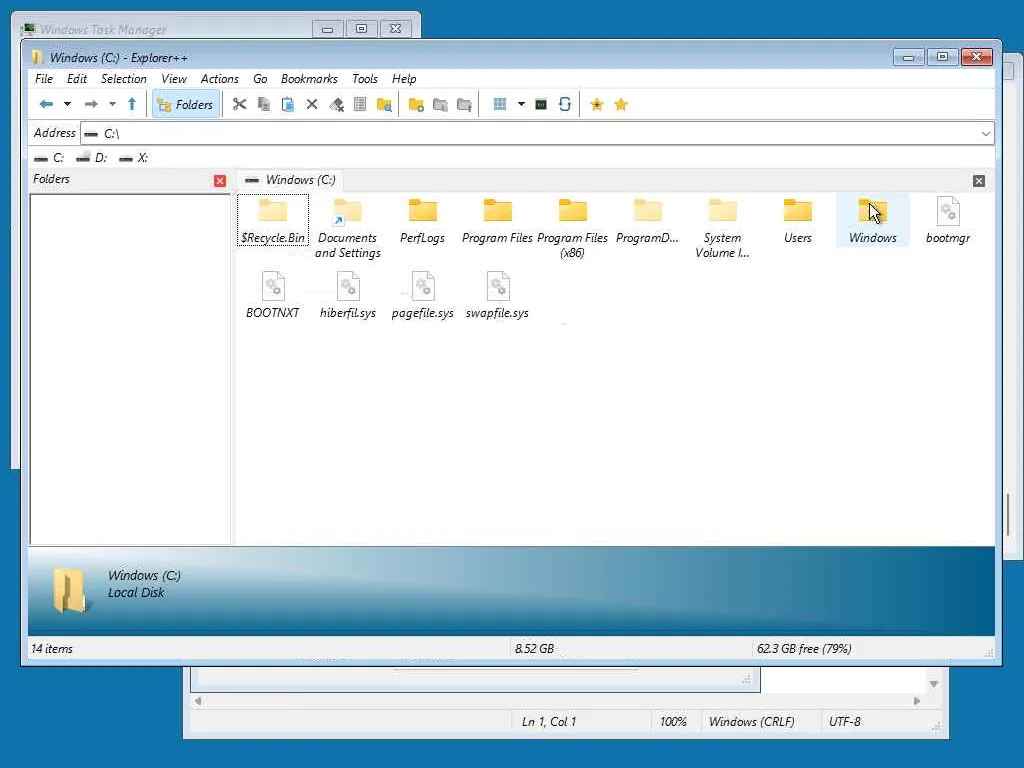Select the Program Files folder

pos(497,220)
